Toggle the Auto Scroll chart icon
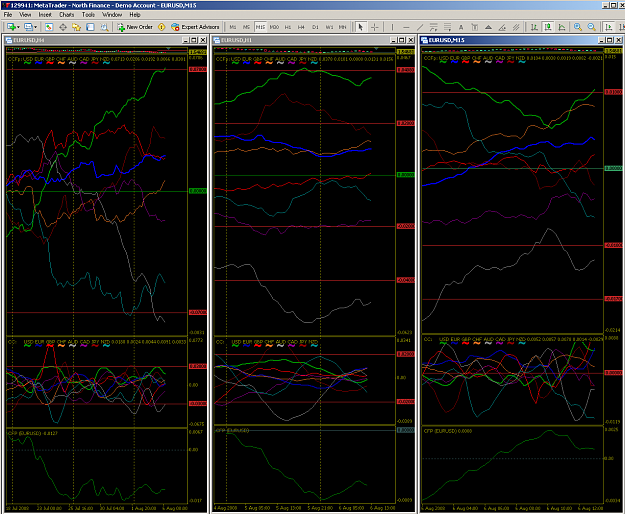The image size is (625, 514). click(x=609, y=27)
